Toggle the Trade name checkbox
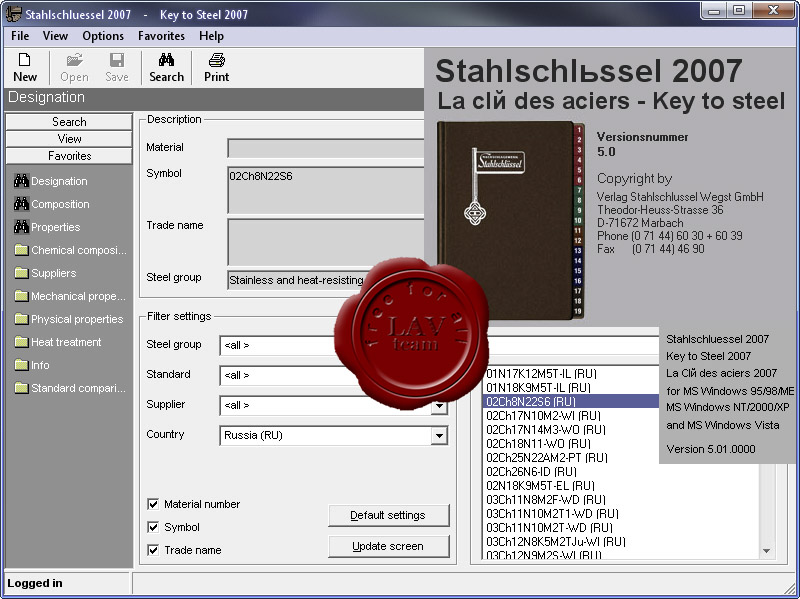This screenshot has height=599, width=800. tap(153, 550)
